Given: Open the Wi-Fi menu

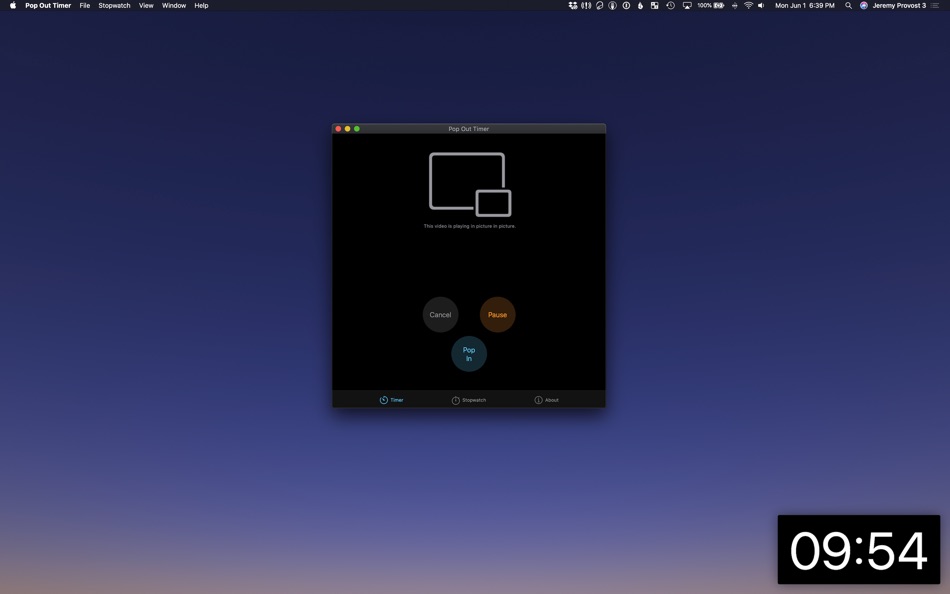Looking at the screenshot, I should click(748, 5).
